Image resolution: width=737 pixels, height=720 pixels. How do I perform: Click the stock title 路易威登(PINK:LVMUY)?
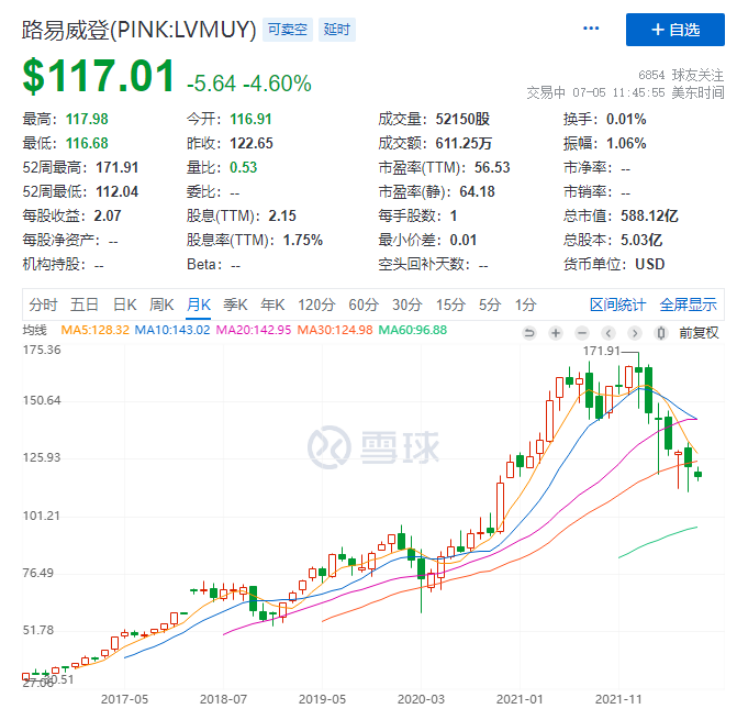coord(139,30)
